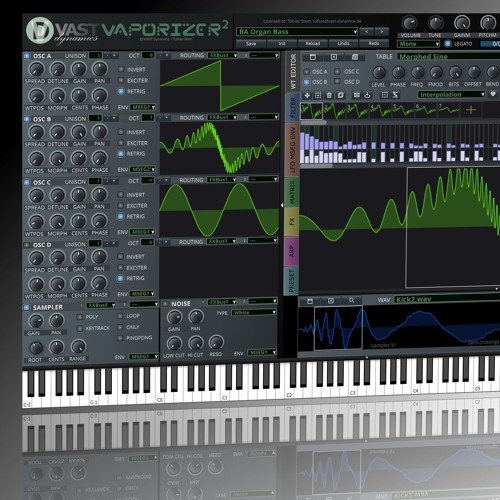500x500 pixels.
Task: Open OSC B ENV MSEG2 dropdown
Action: [143, 169]
